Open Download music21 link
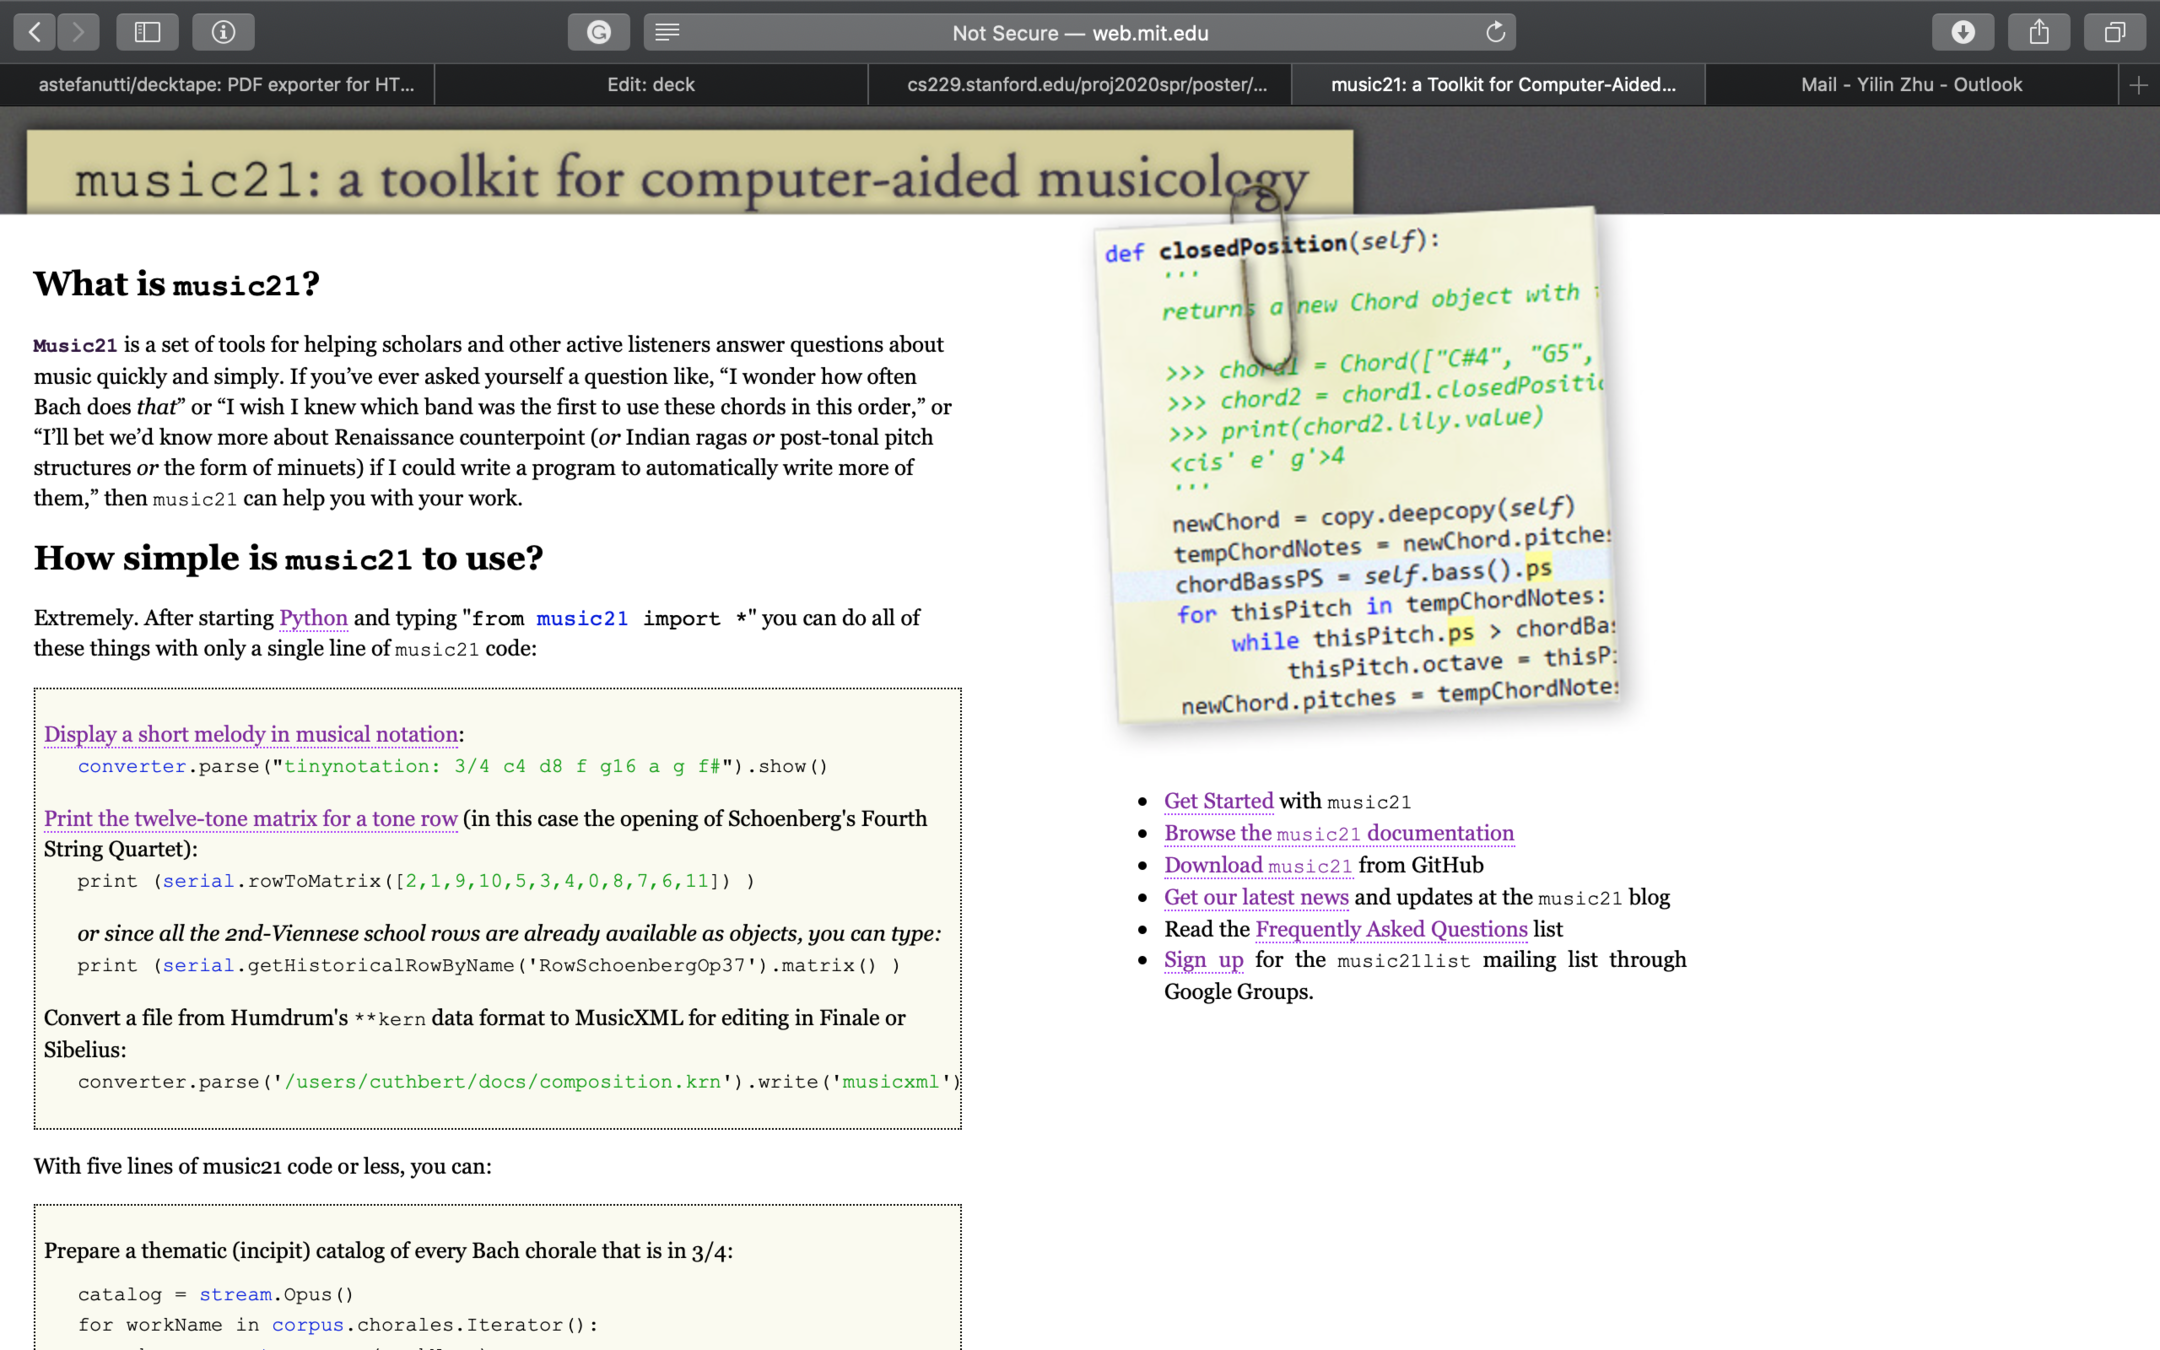This screenshot has width=2160, height=1350. pyautogui.click(x=1257, y=865)
